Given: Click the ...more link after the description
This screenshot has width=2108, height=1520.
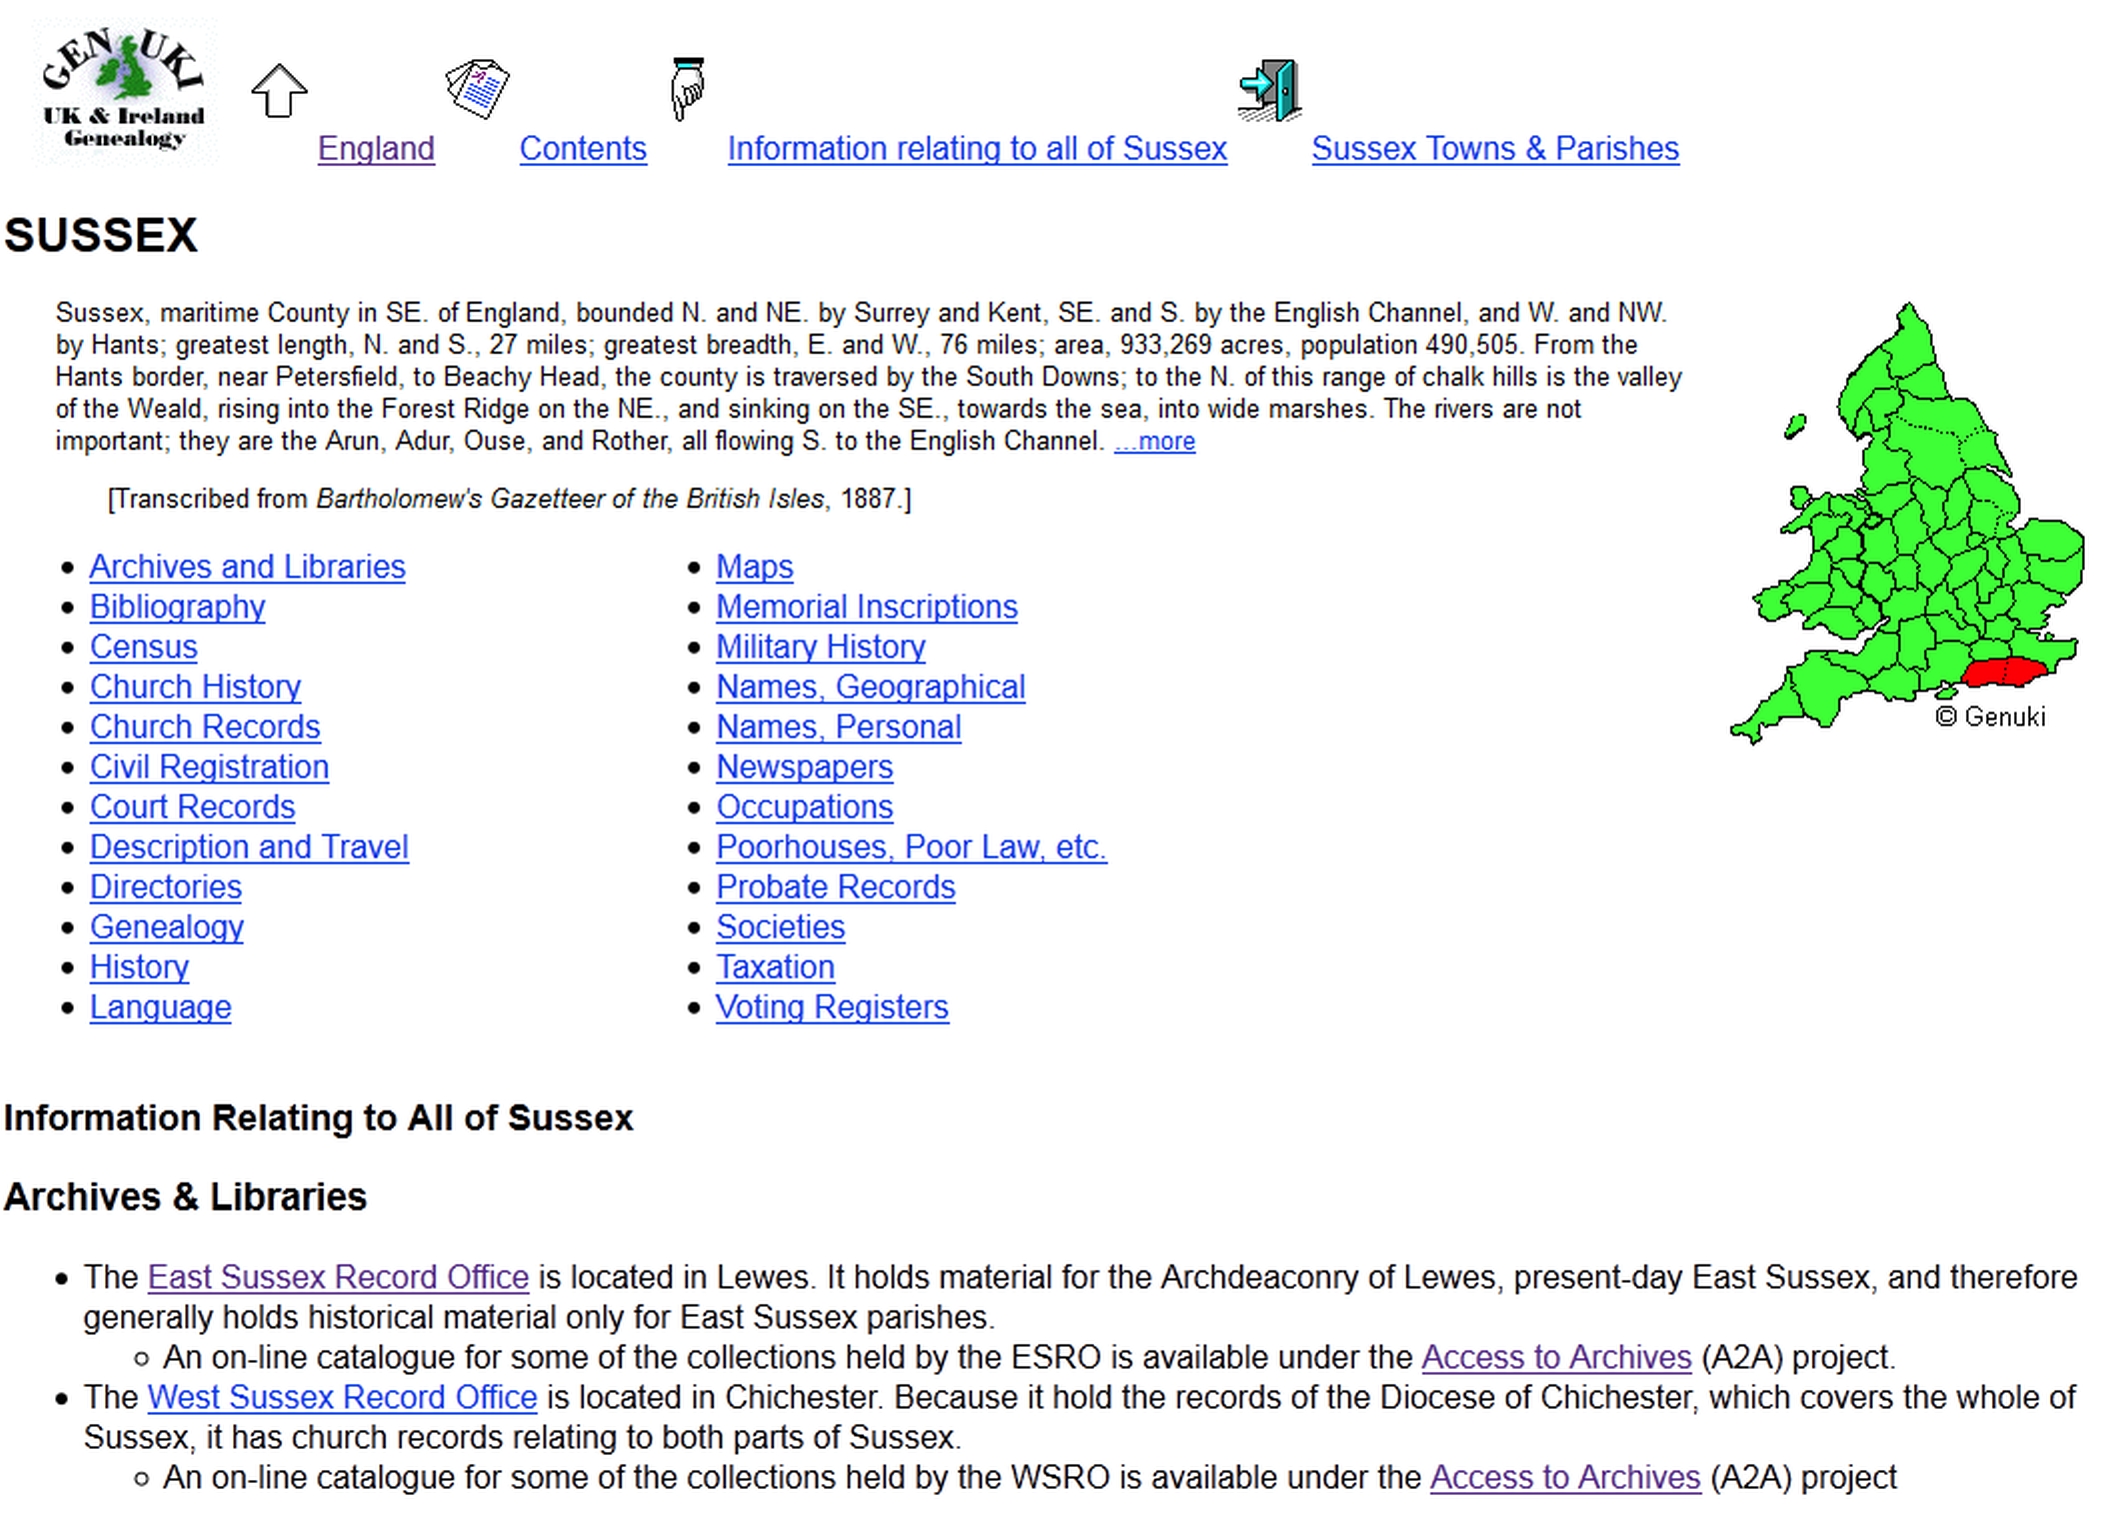Looking at the screenshot, I should coord(1154,441).
